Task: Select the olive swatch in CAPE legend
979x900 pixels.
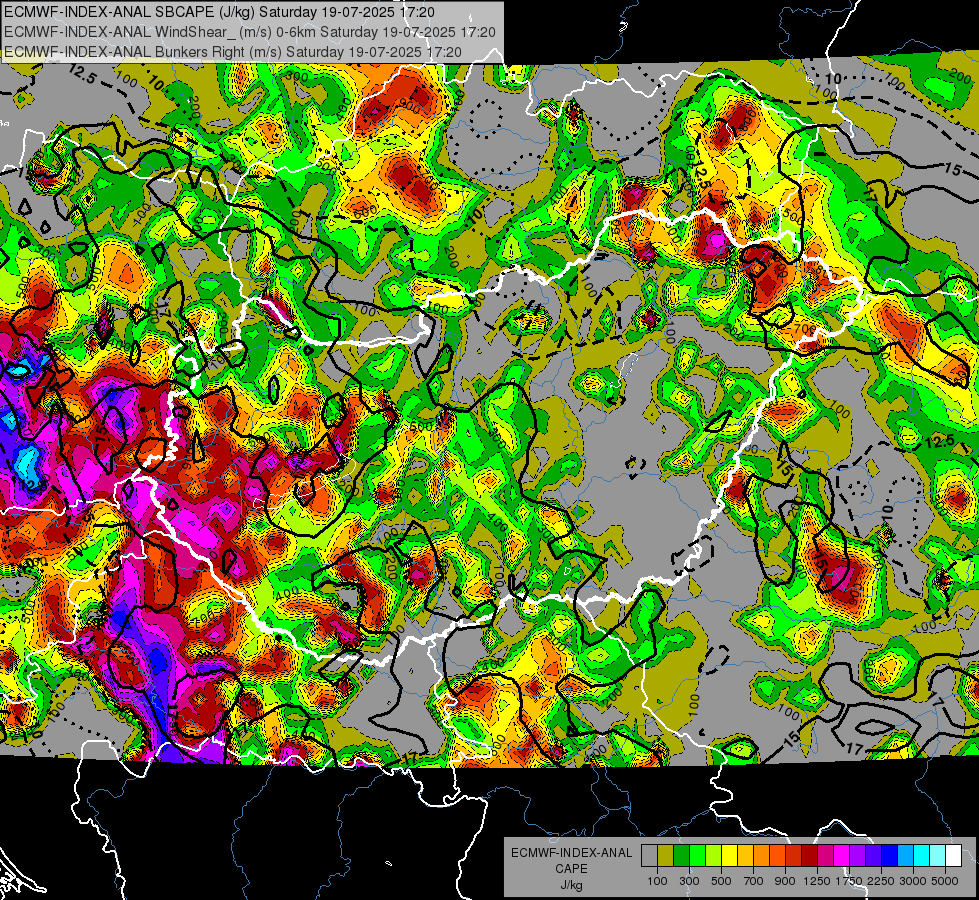Action: (666, 856)
